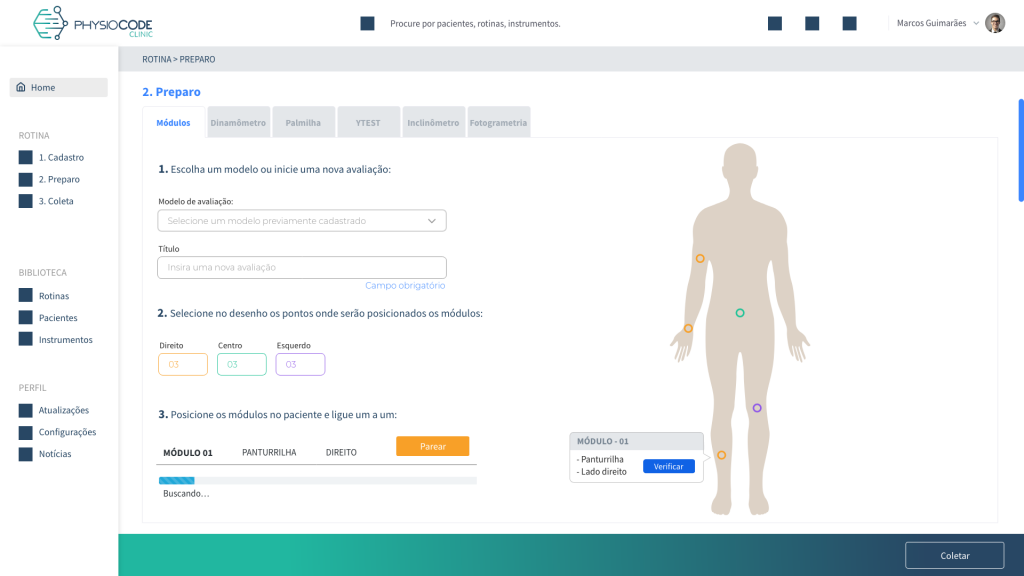Open Pacientes via its sidebar icon
Viewport: 1024px width, 576px height.
[26, 318]
